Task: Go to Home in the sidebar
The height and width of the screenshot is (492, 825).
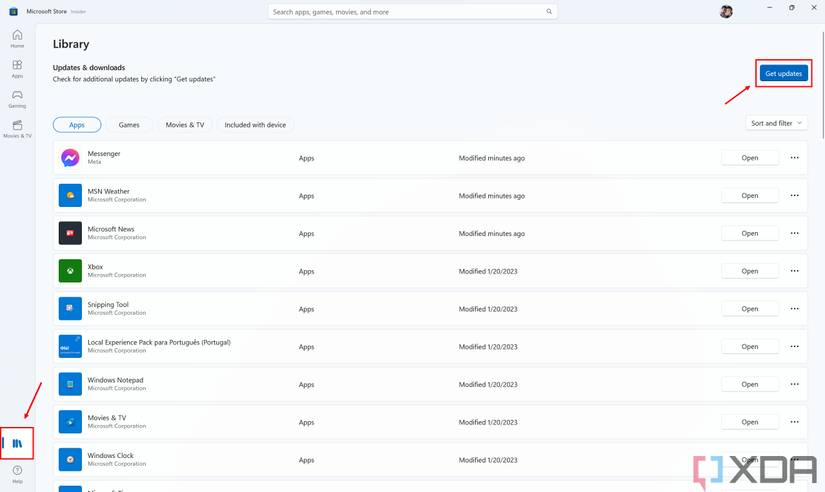Action: pyautogui.click(x=17, y=39)
